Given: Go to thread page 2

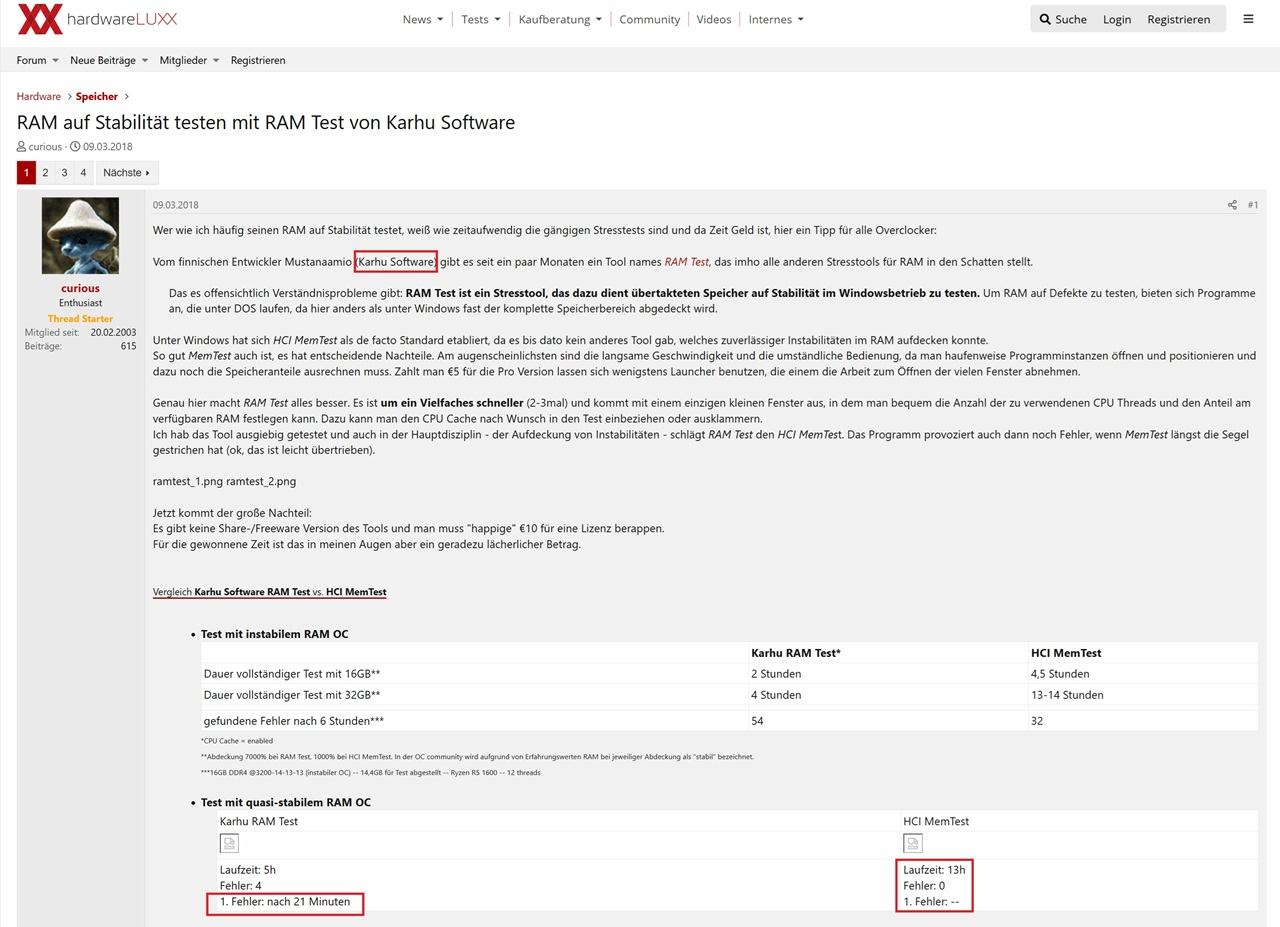Looking at the screenshot, I should pyautogui.click(x=45, y=172).
